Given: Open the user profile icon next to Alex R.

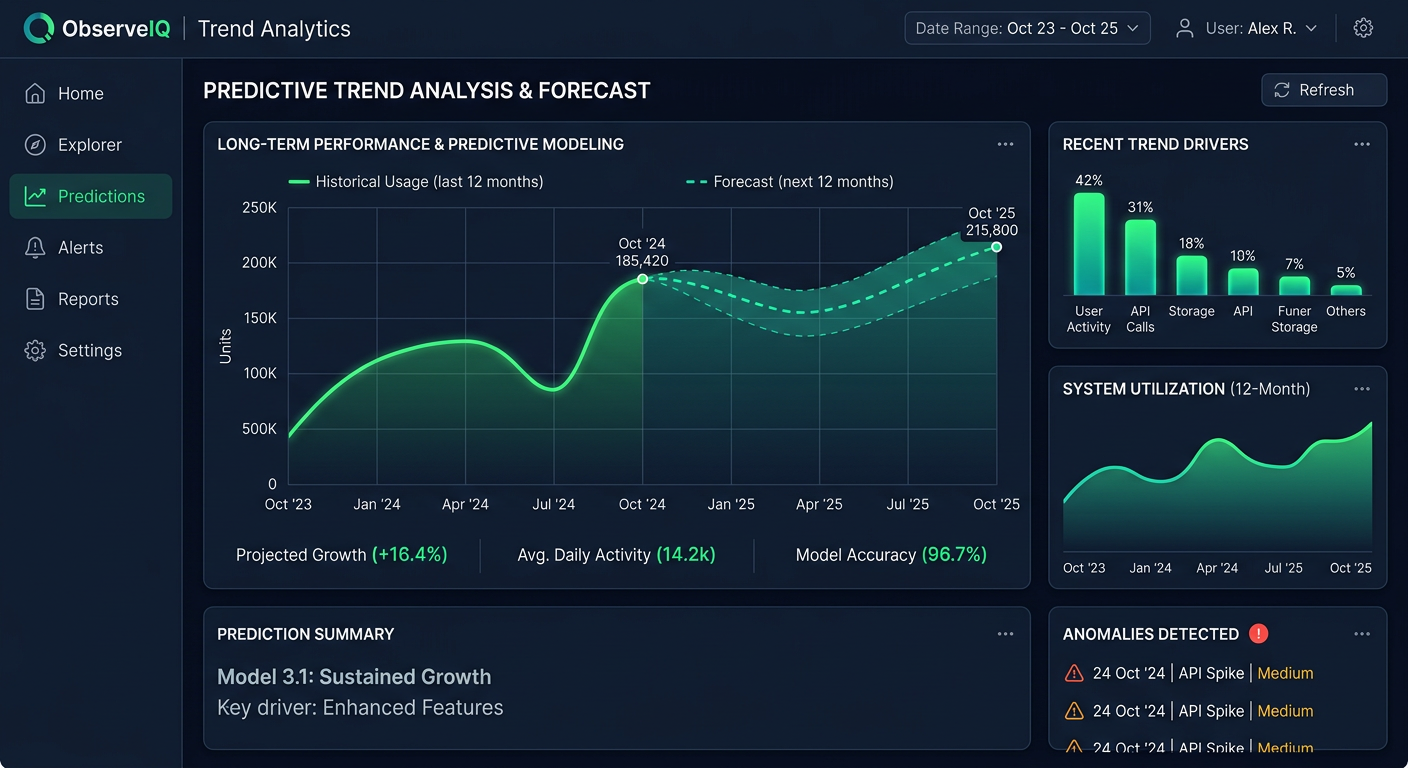Looking at the screenshot, I should click(1184, 28).
